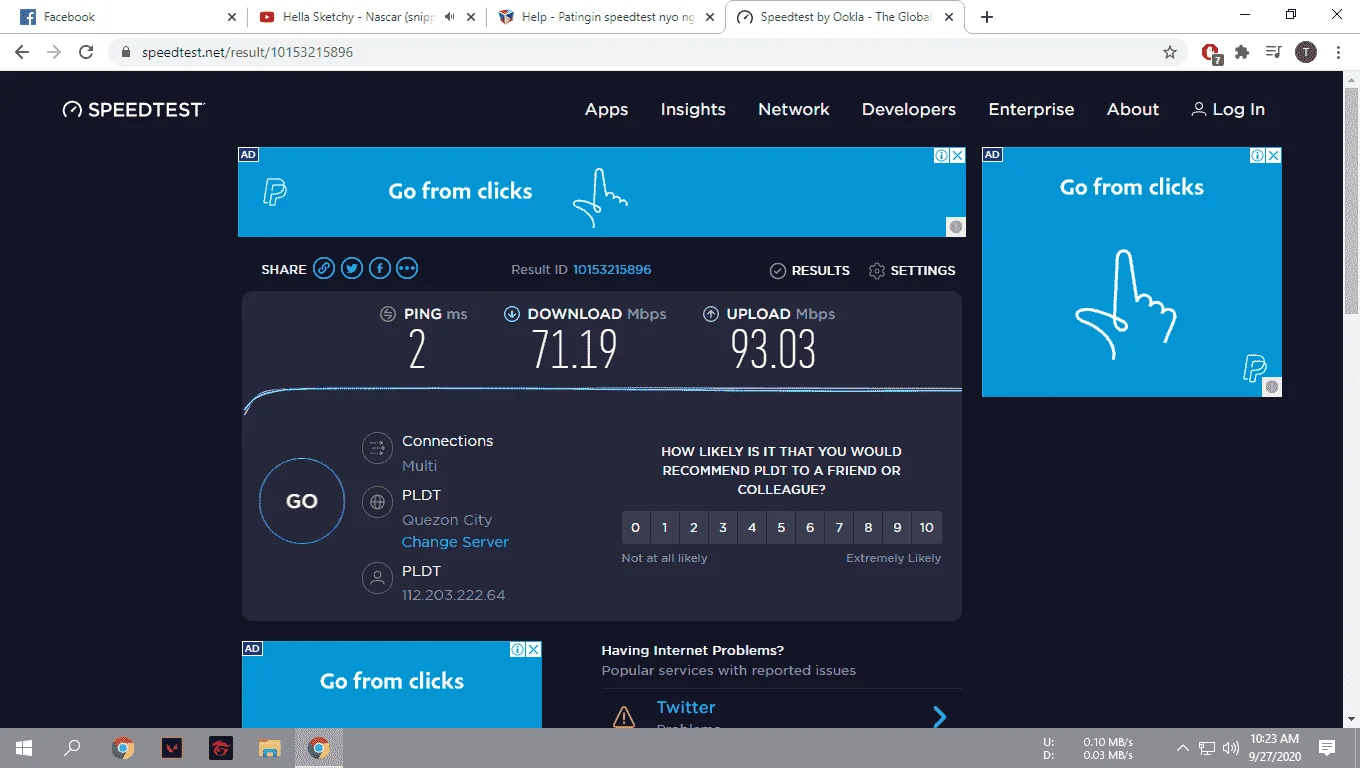The height and width of the screenshot is (768, 1360).
Task: Click the Twitter problems warning icon
Action: tap(624, 716)
